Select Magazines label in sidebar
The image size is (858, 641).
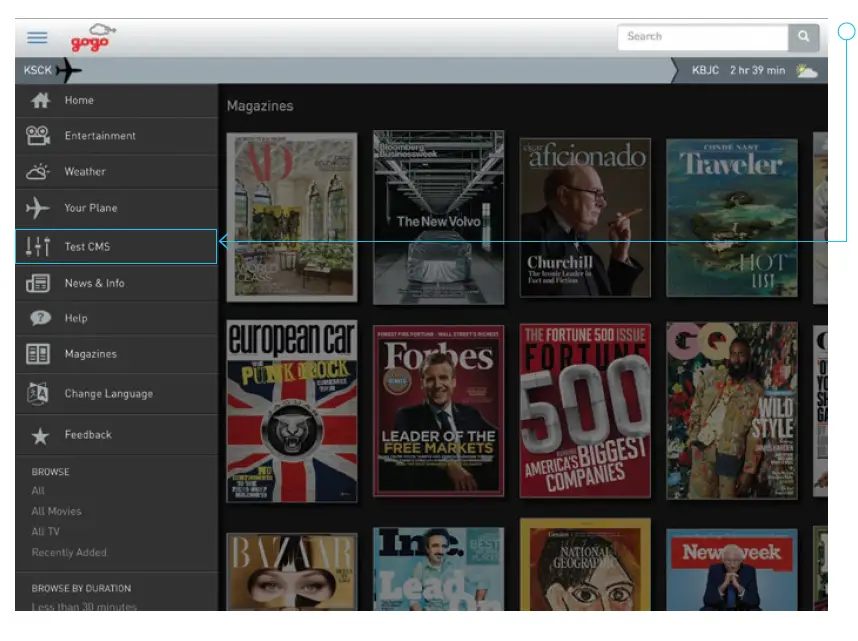(x=91, y=354)
